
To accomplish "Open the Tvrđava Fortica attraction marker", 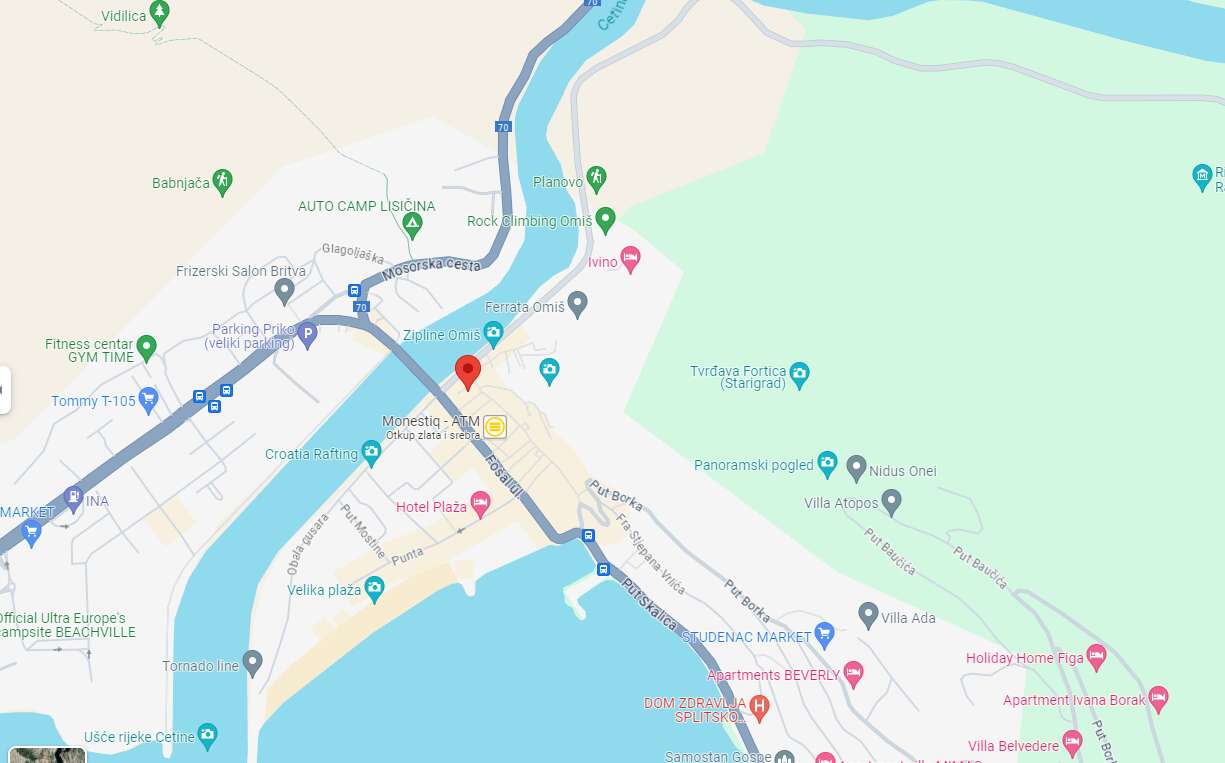I will [799, 375].
